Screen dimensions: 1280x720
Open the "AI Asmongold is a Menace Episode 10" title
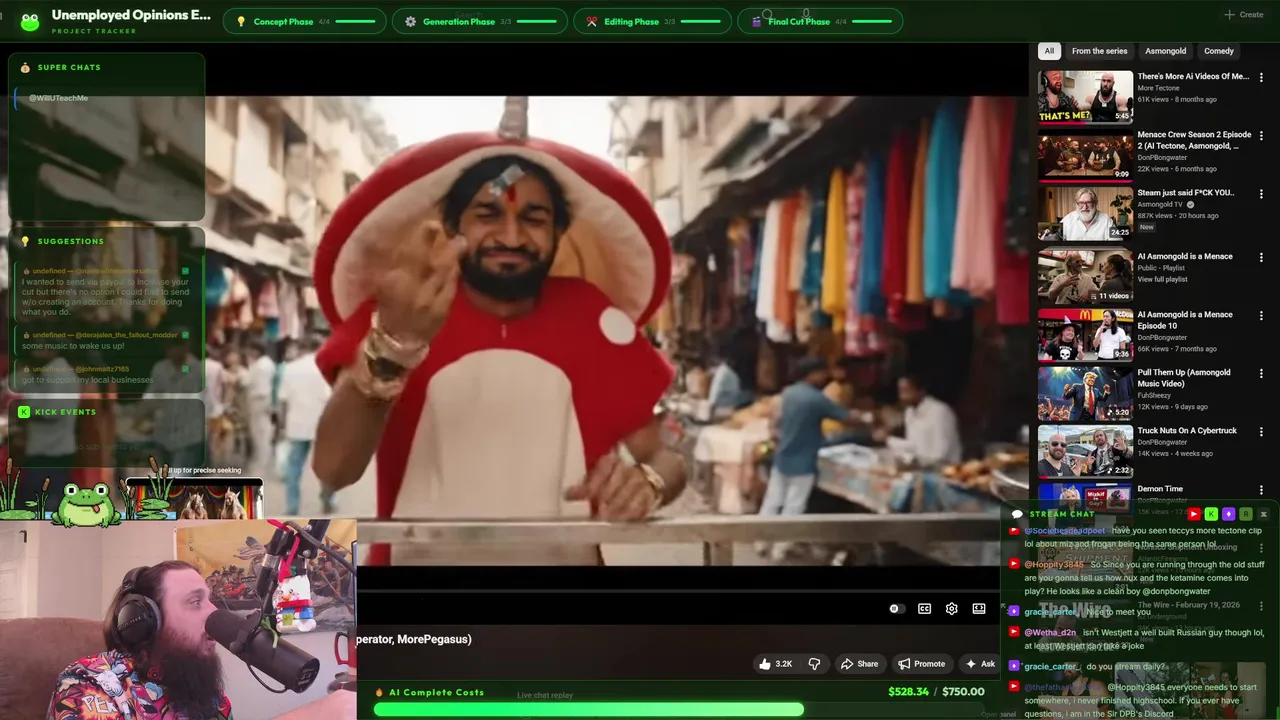pyautogui.click(x=1185, y=320)
